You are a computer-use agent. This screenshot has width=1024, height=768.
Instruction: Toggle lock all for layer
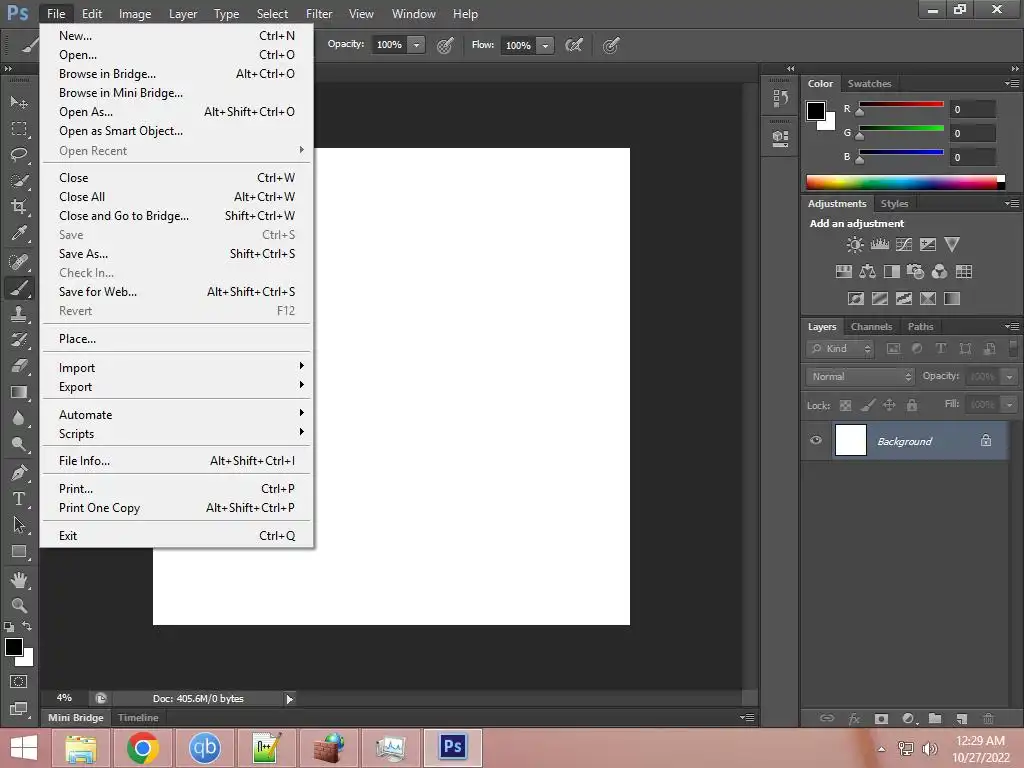(x=912, y=406)
